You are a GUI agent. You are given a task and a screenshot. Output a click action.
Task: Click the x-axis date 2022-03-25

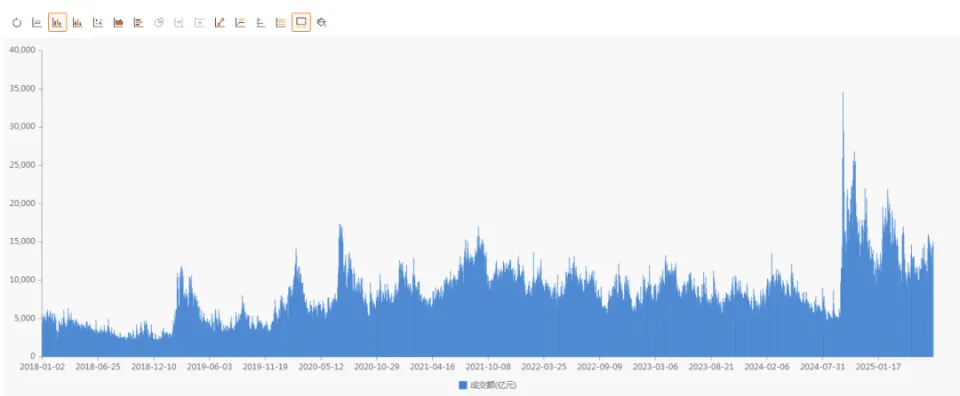pos(544,367)
